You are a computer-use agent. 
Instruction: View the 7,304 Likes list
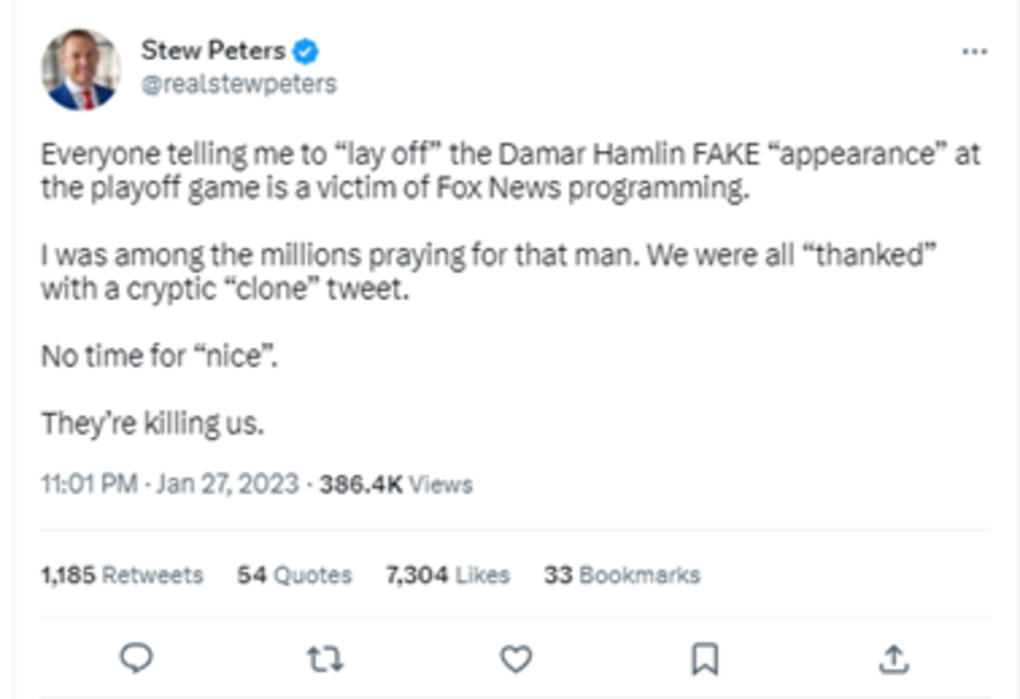pos(446,576)
